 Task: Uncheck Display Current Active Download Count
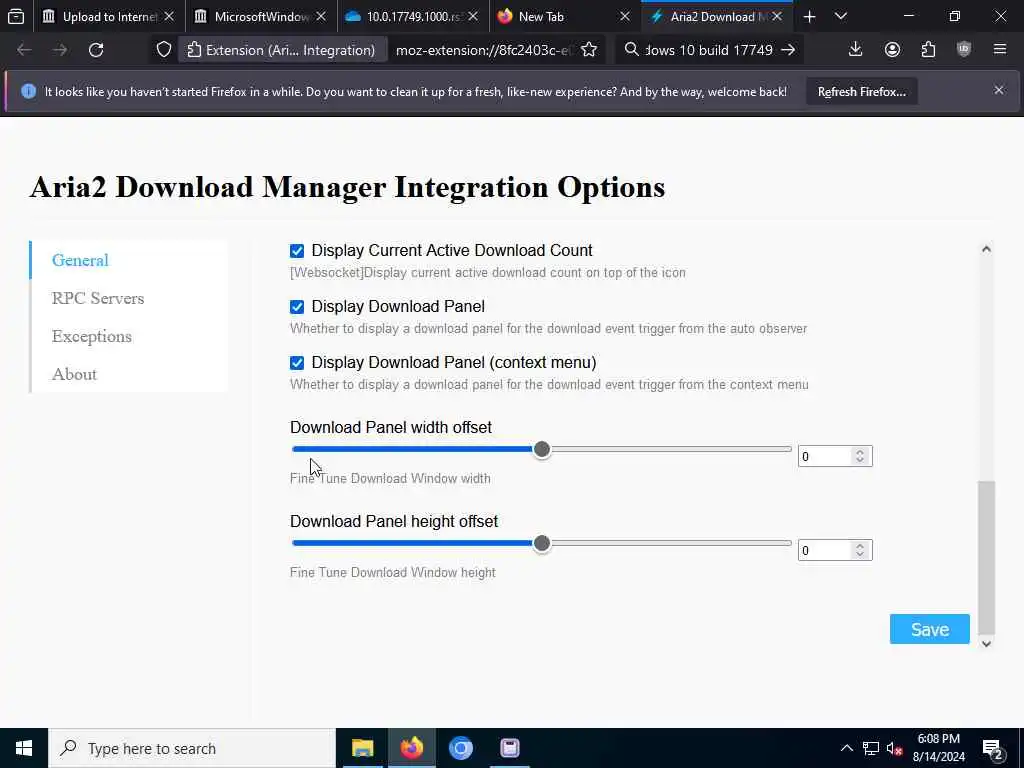pyautogui.click(x=296, y=251)
